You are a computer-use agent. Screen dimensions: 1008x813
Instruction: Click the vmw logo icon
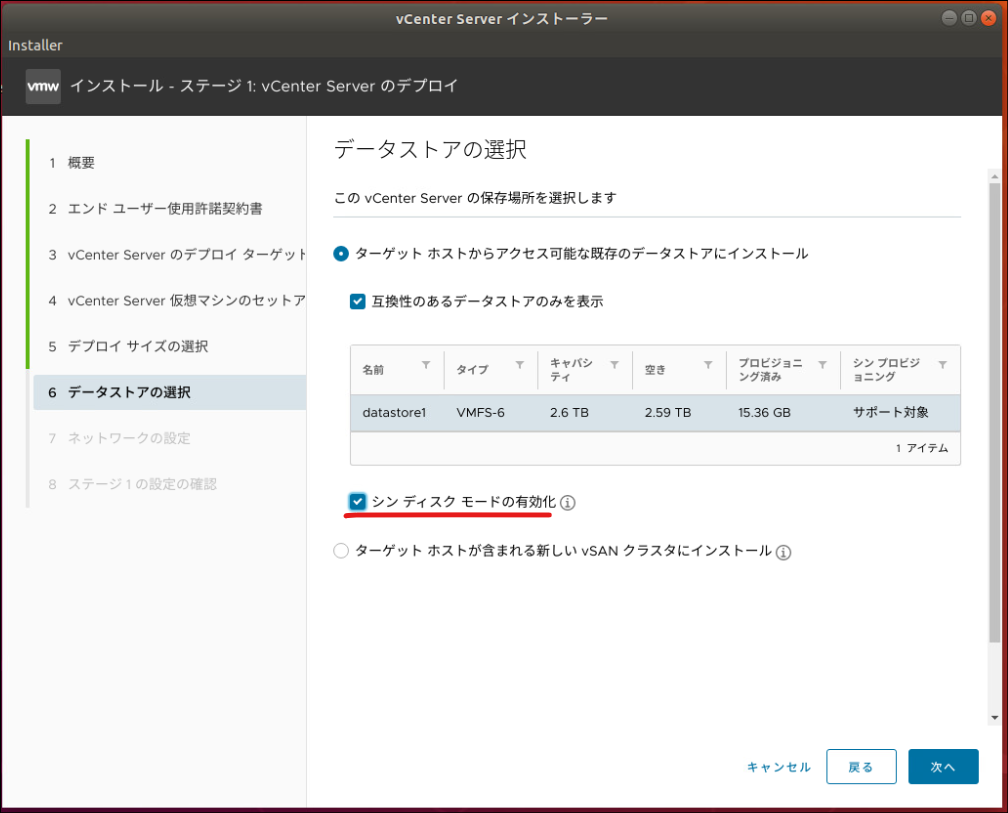(43, 86)
